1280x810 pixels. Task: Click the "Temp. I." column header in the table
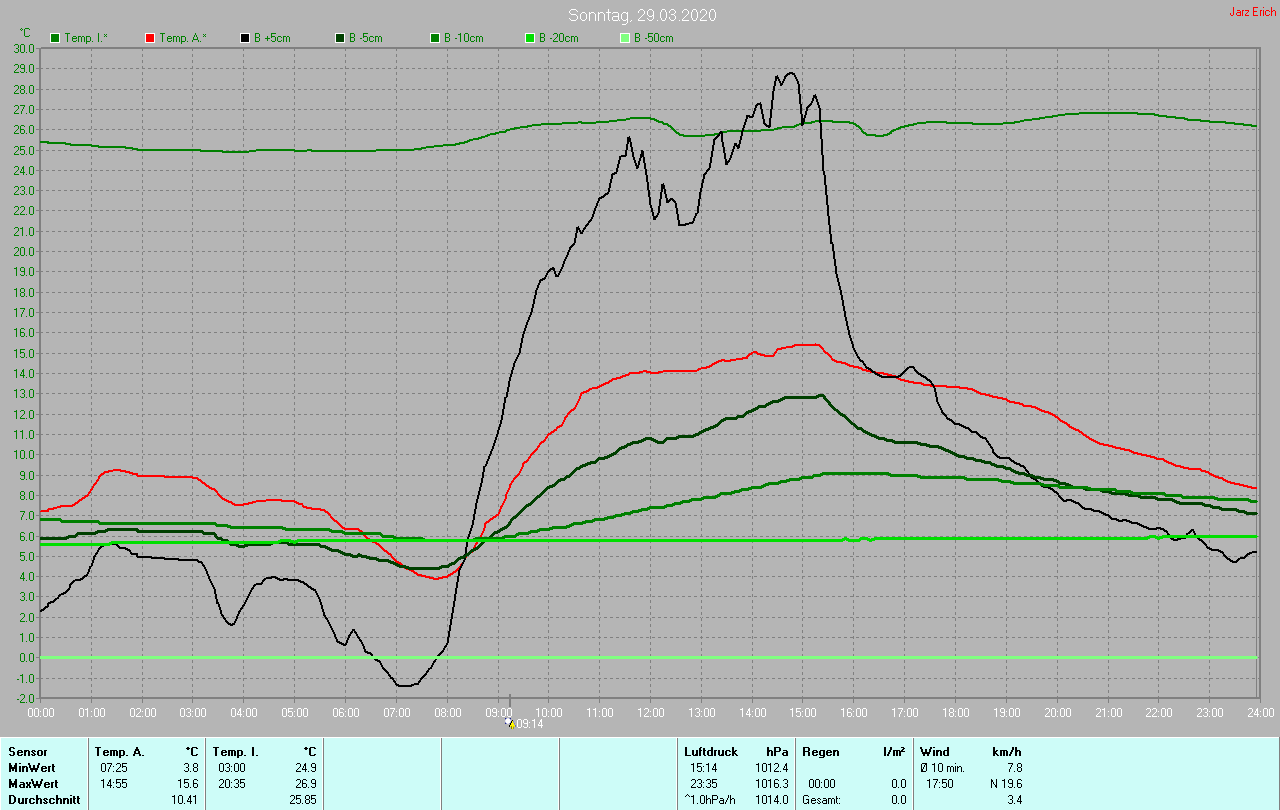click(236, 752)
